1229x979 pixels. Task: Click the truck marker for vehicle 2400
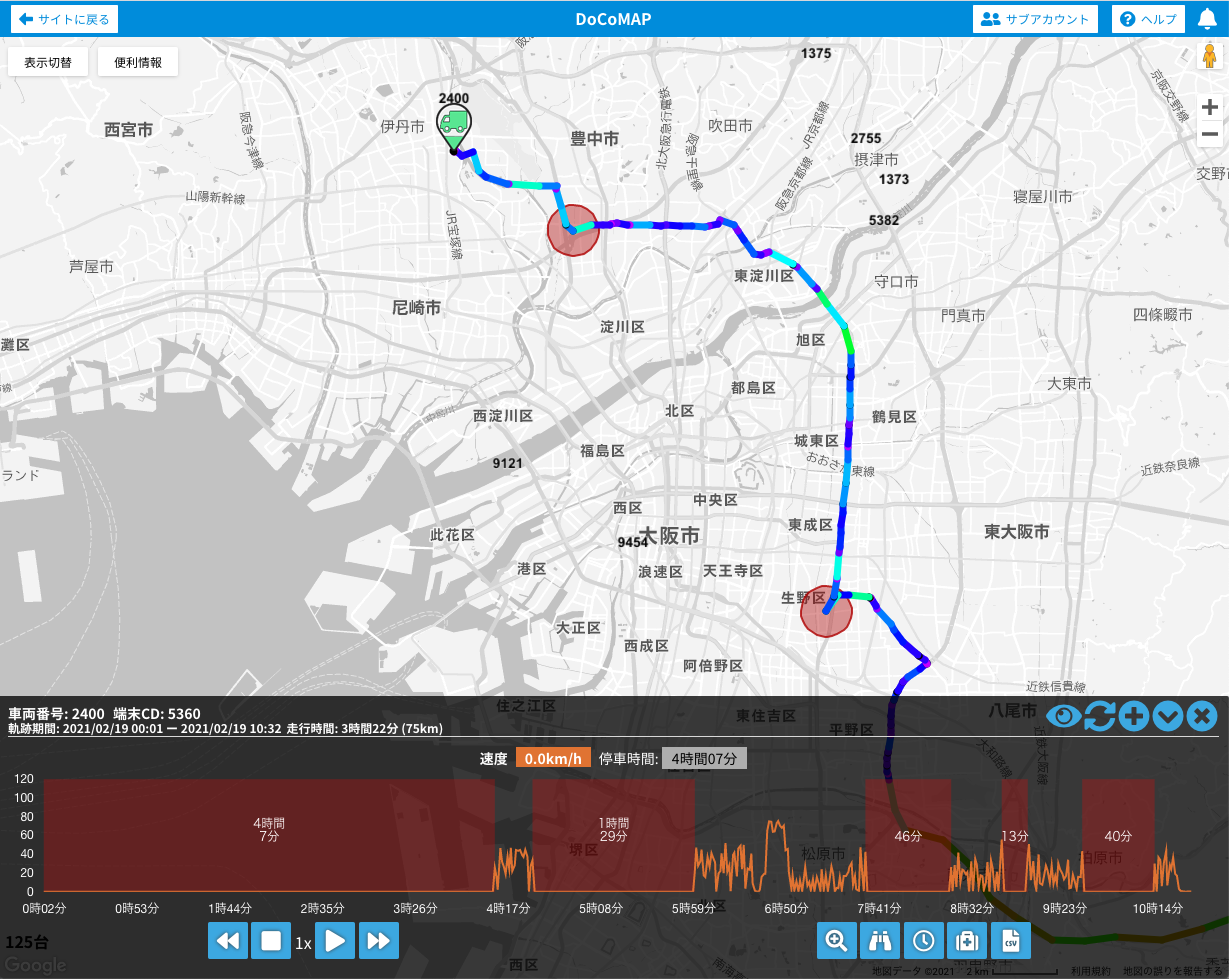click(454, 124)
